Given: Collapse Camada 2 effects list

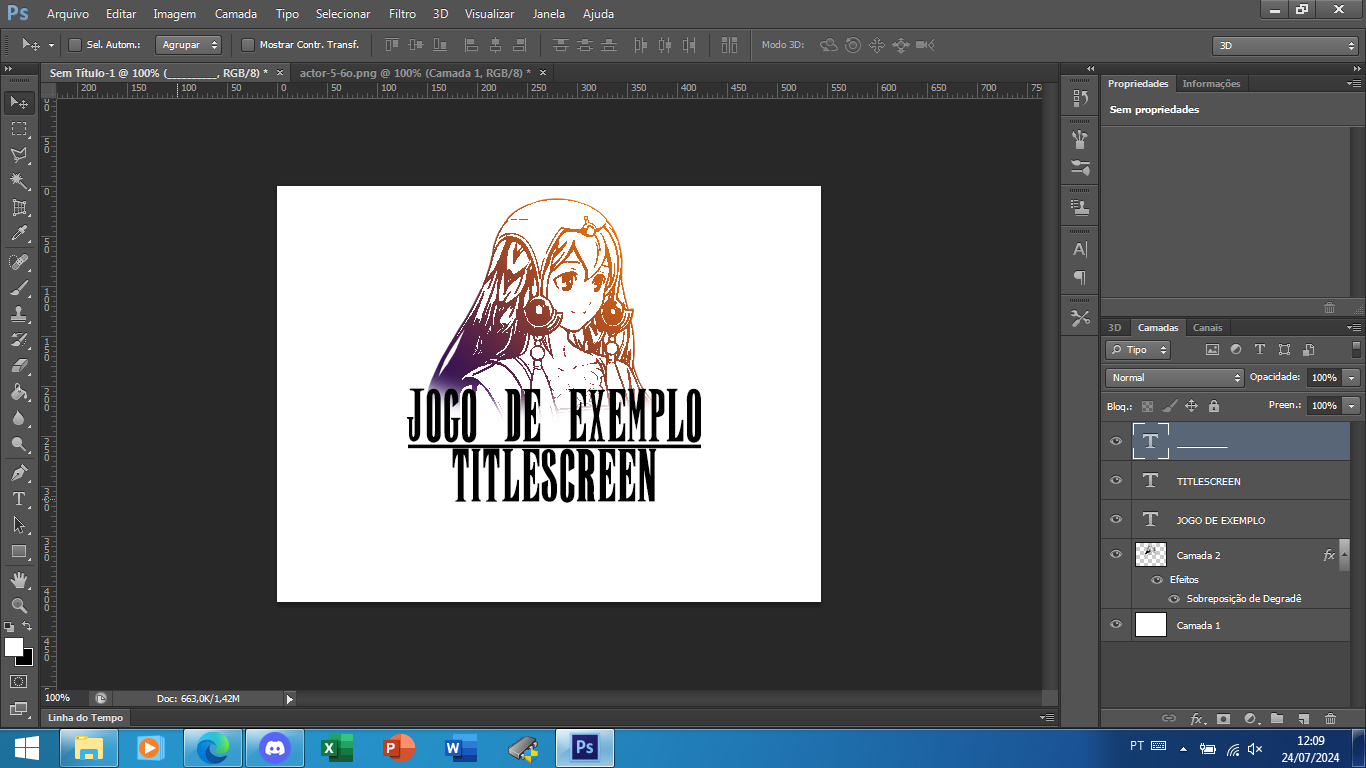Looking at the screenshot, I should coord(1345,554).
